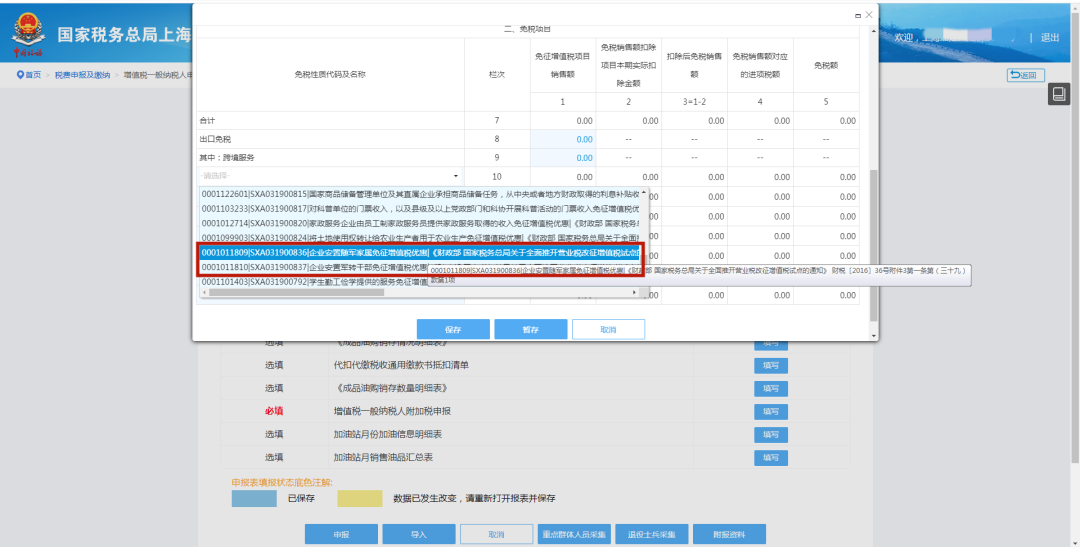Click the dialog's vertical scrollbar thumb

[x=874, y=245]
